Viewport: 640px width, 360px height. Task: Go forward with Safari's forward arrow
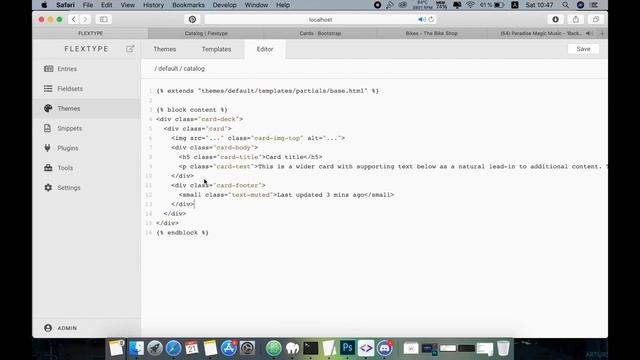85,19
